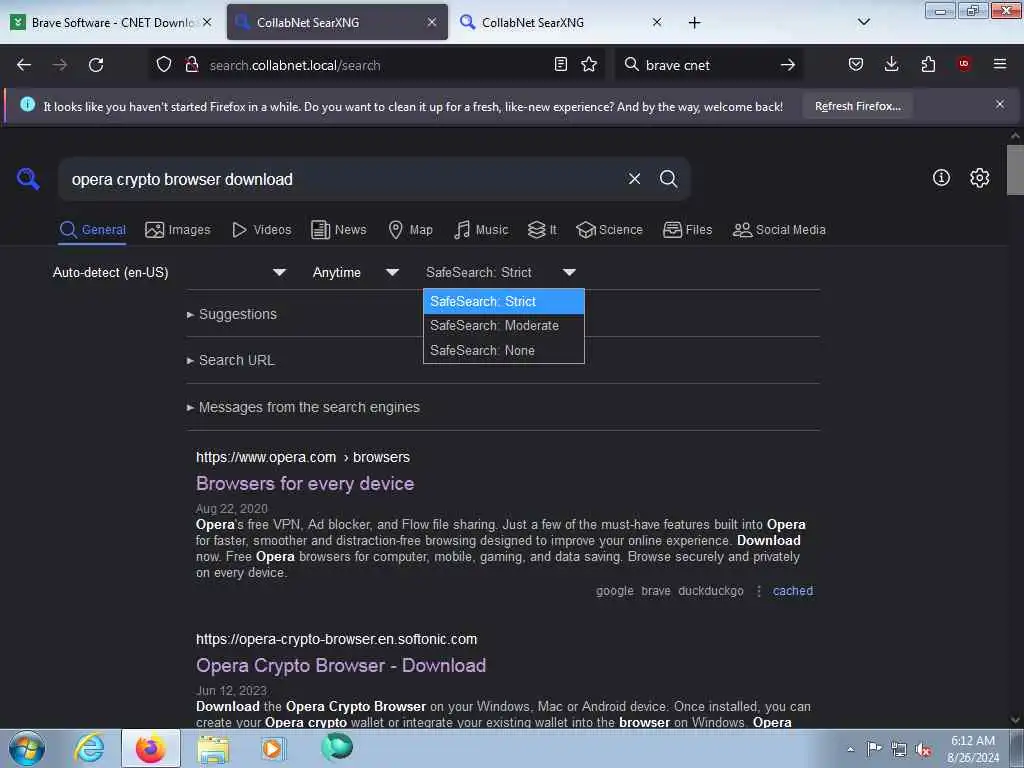Bookmark this page with the star icon
Image resolution: width=1024 pixels, height=768 pixels.
(589, 65)
